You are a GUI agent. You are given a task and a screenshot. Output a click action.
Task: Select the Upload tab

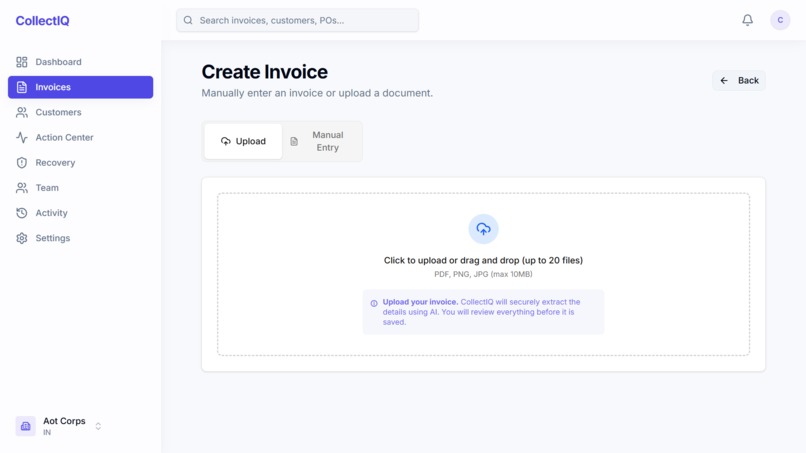pos(243,141)
